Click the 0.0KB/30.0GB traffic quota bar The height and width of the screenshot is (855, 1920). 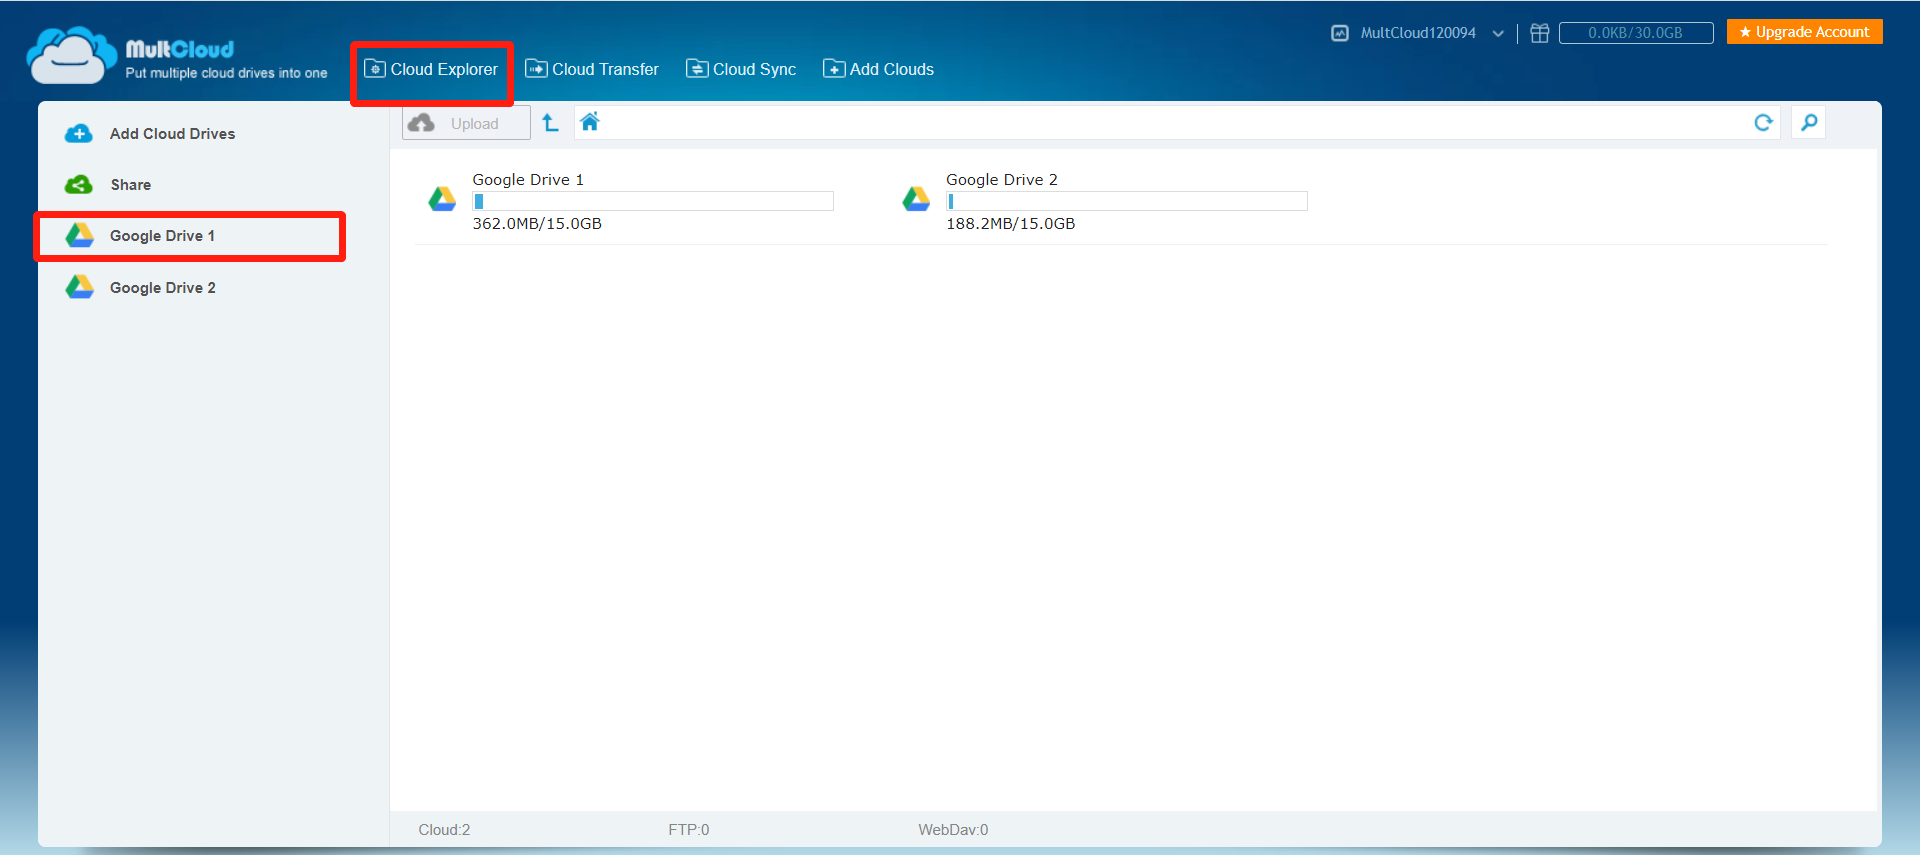pyautogui.click(x=1636, y=33)
